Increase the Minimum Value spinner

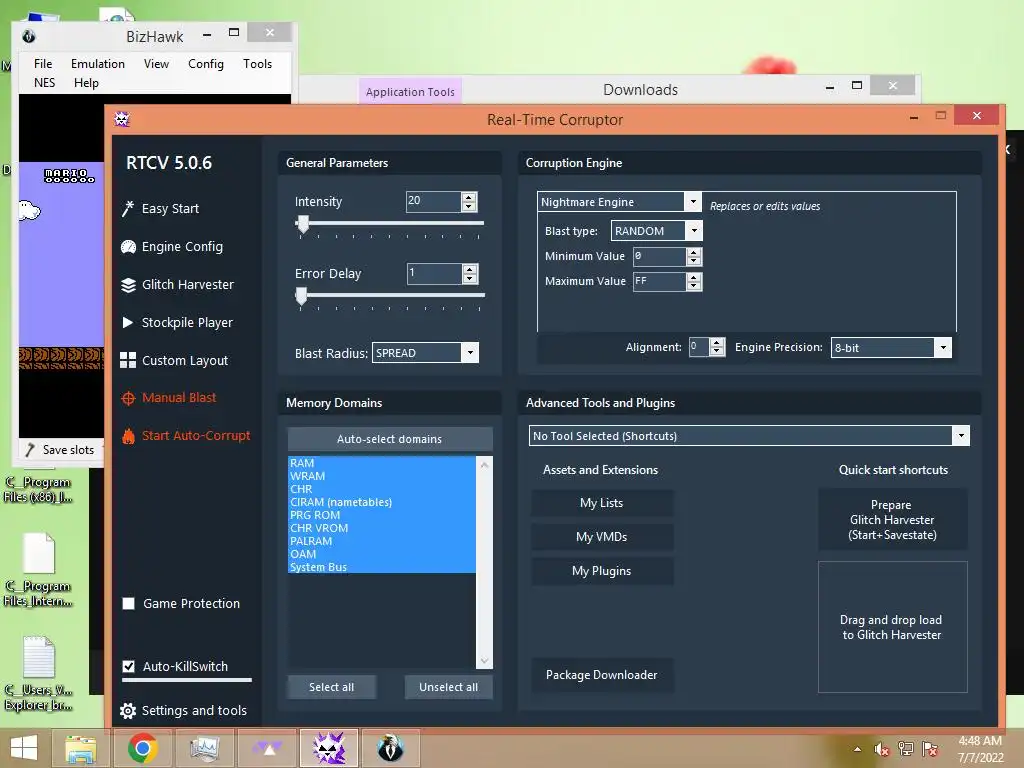click(x=694, y=252)
